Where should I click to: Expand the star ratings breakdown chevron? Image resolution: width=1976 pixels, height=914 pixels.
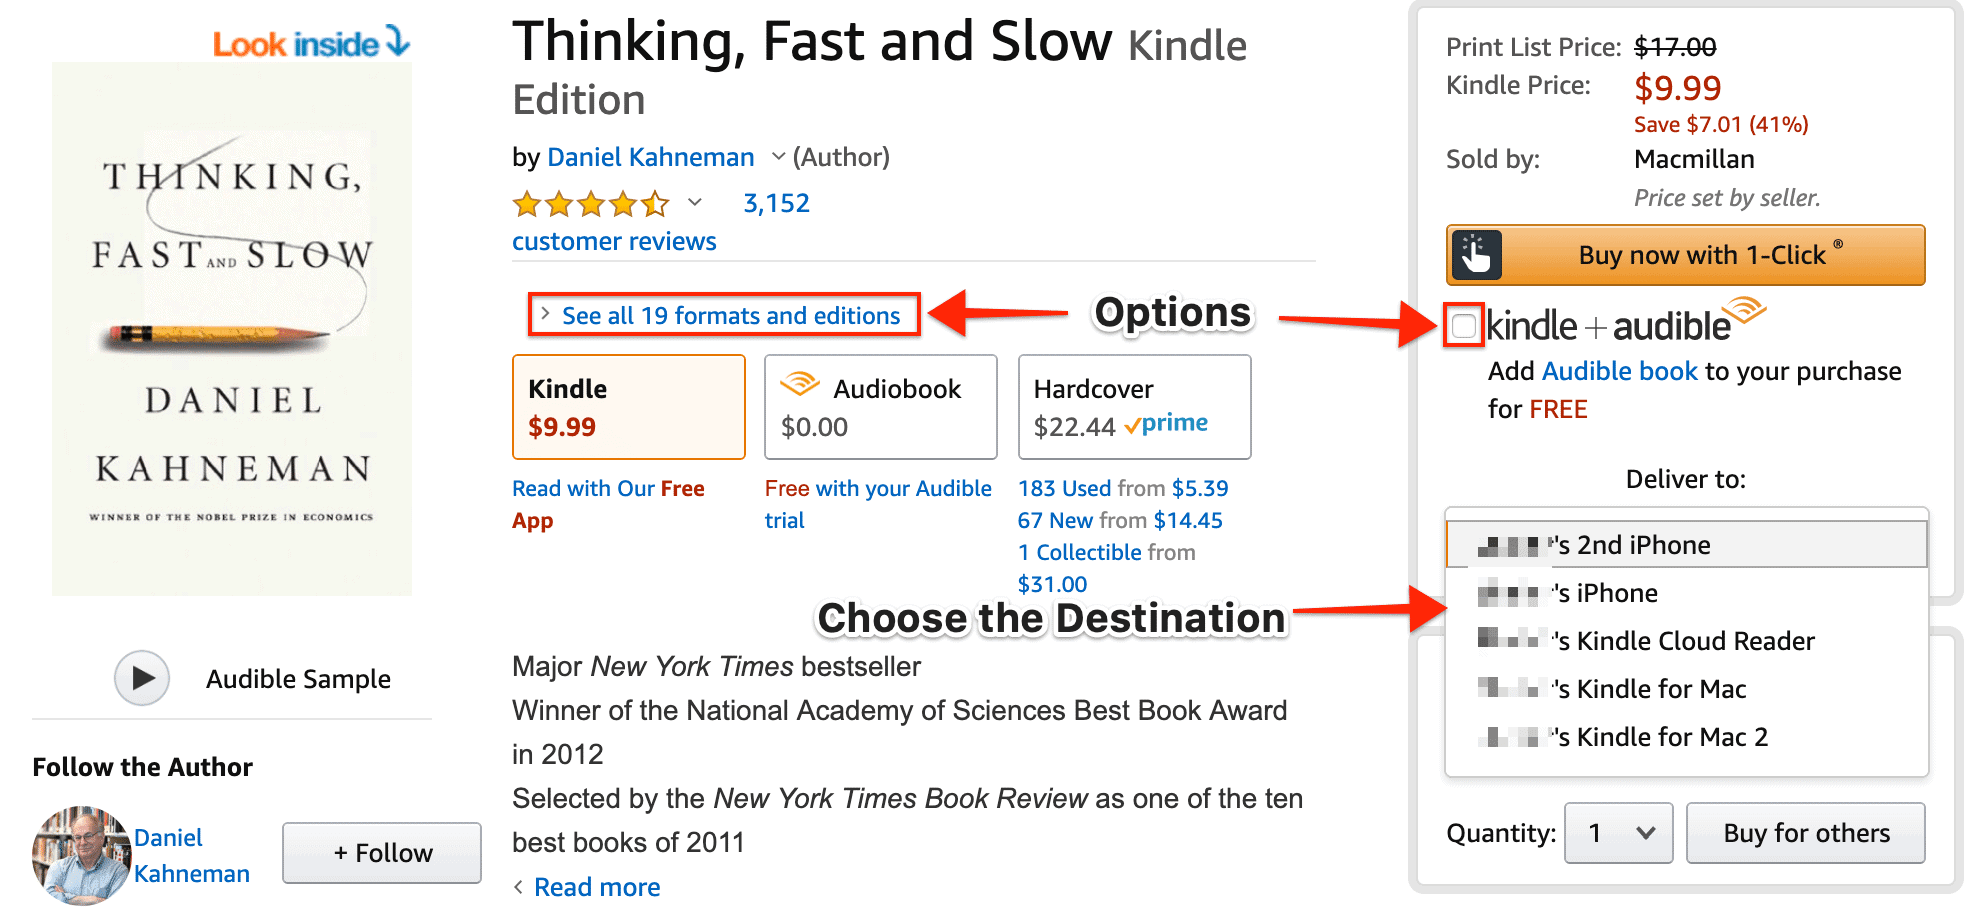693,203
